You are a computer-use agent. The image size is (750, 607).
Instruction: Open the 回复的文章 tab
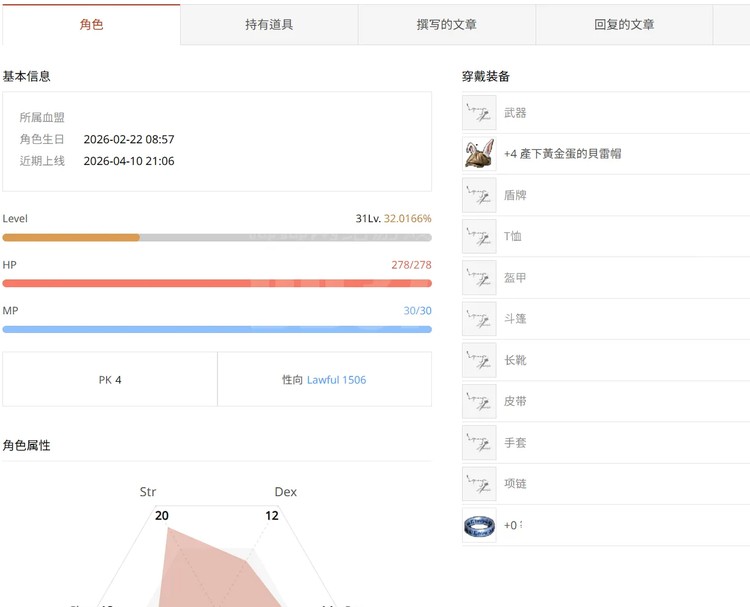(x=624, y=24)
